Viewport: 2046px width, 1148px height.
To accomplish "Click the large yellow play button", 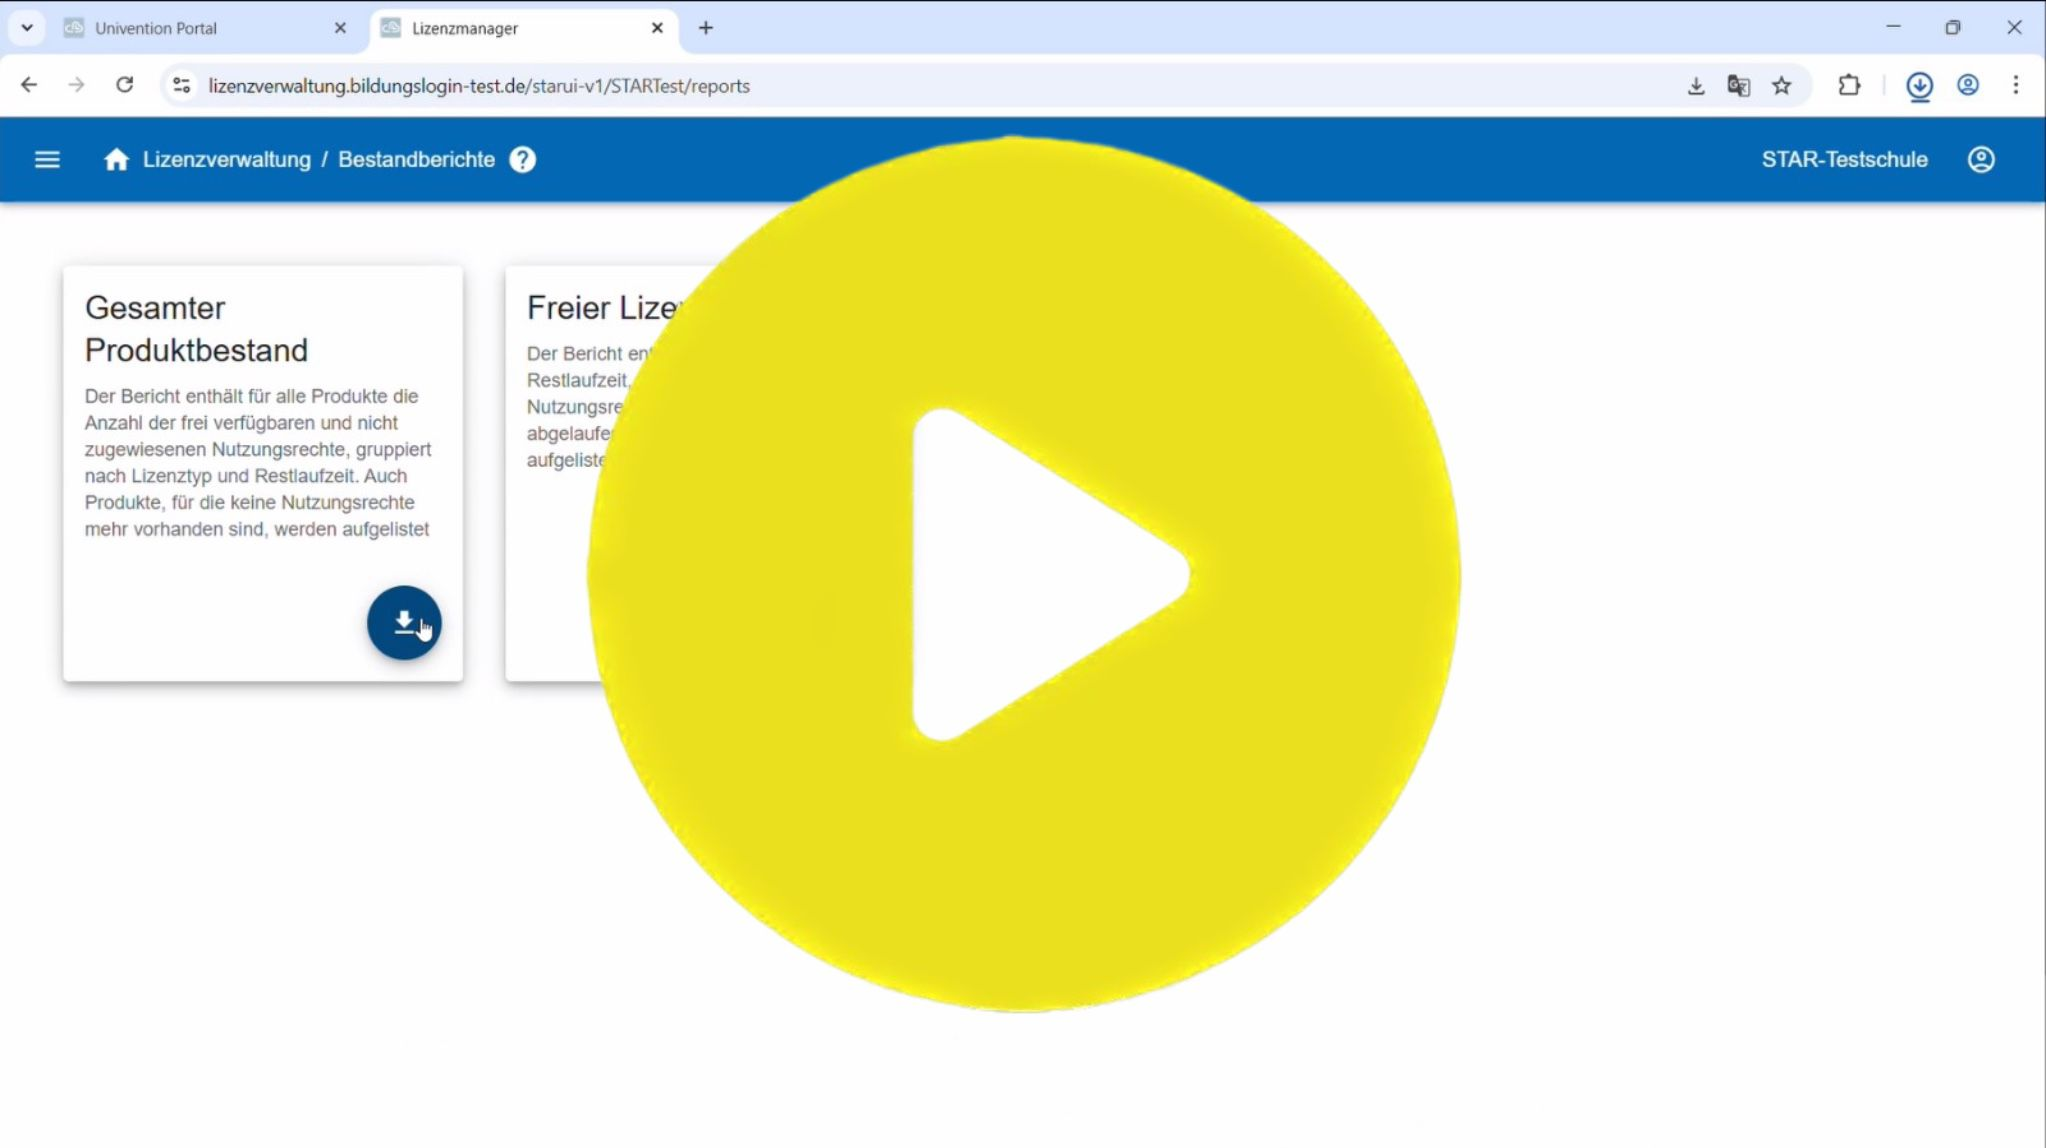I will tap(1023, 574).
